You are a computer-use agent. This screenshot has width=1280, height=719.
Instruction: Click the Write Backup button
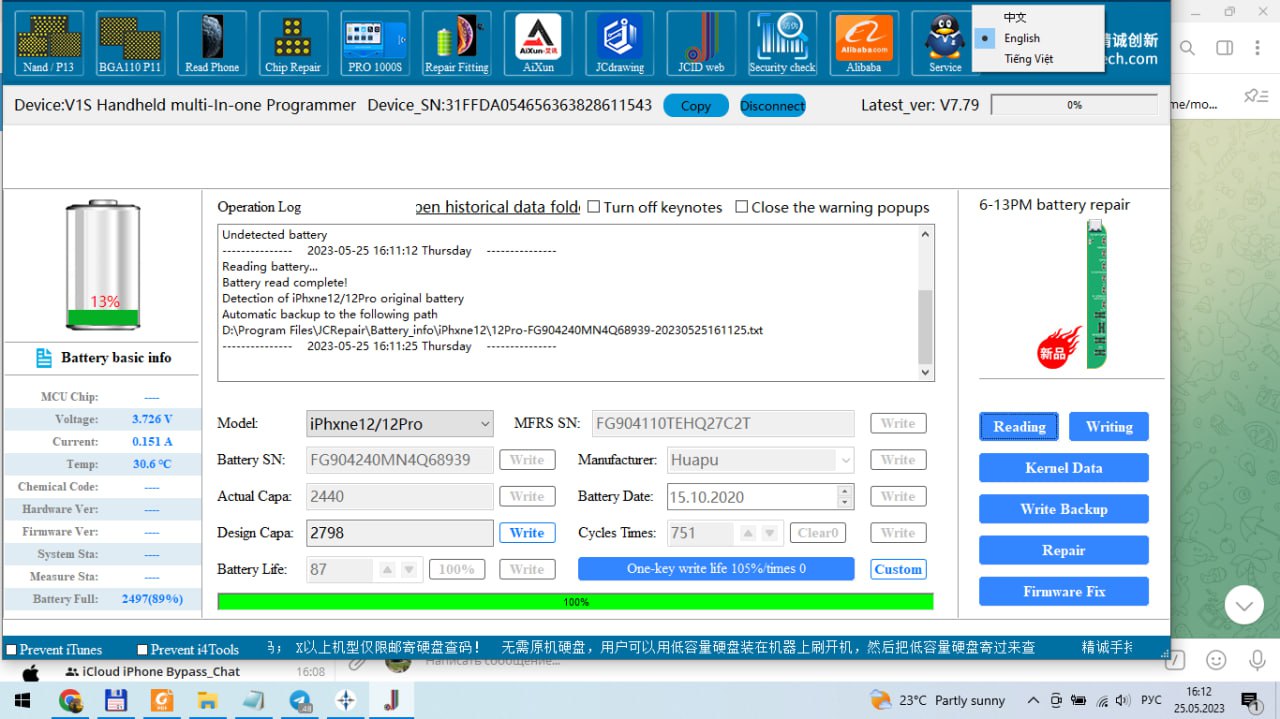(1063, 509)
